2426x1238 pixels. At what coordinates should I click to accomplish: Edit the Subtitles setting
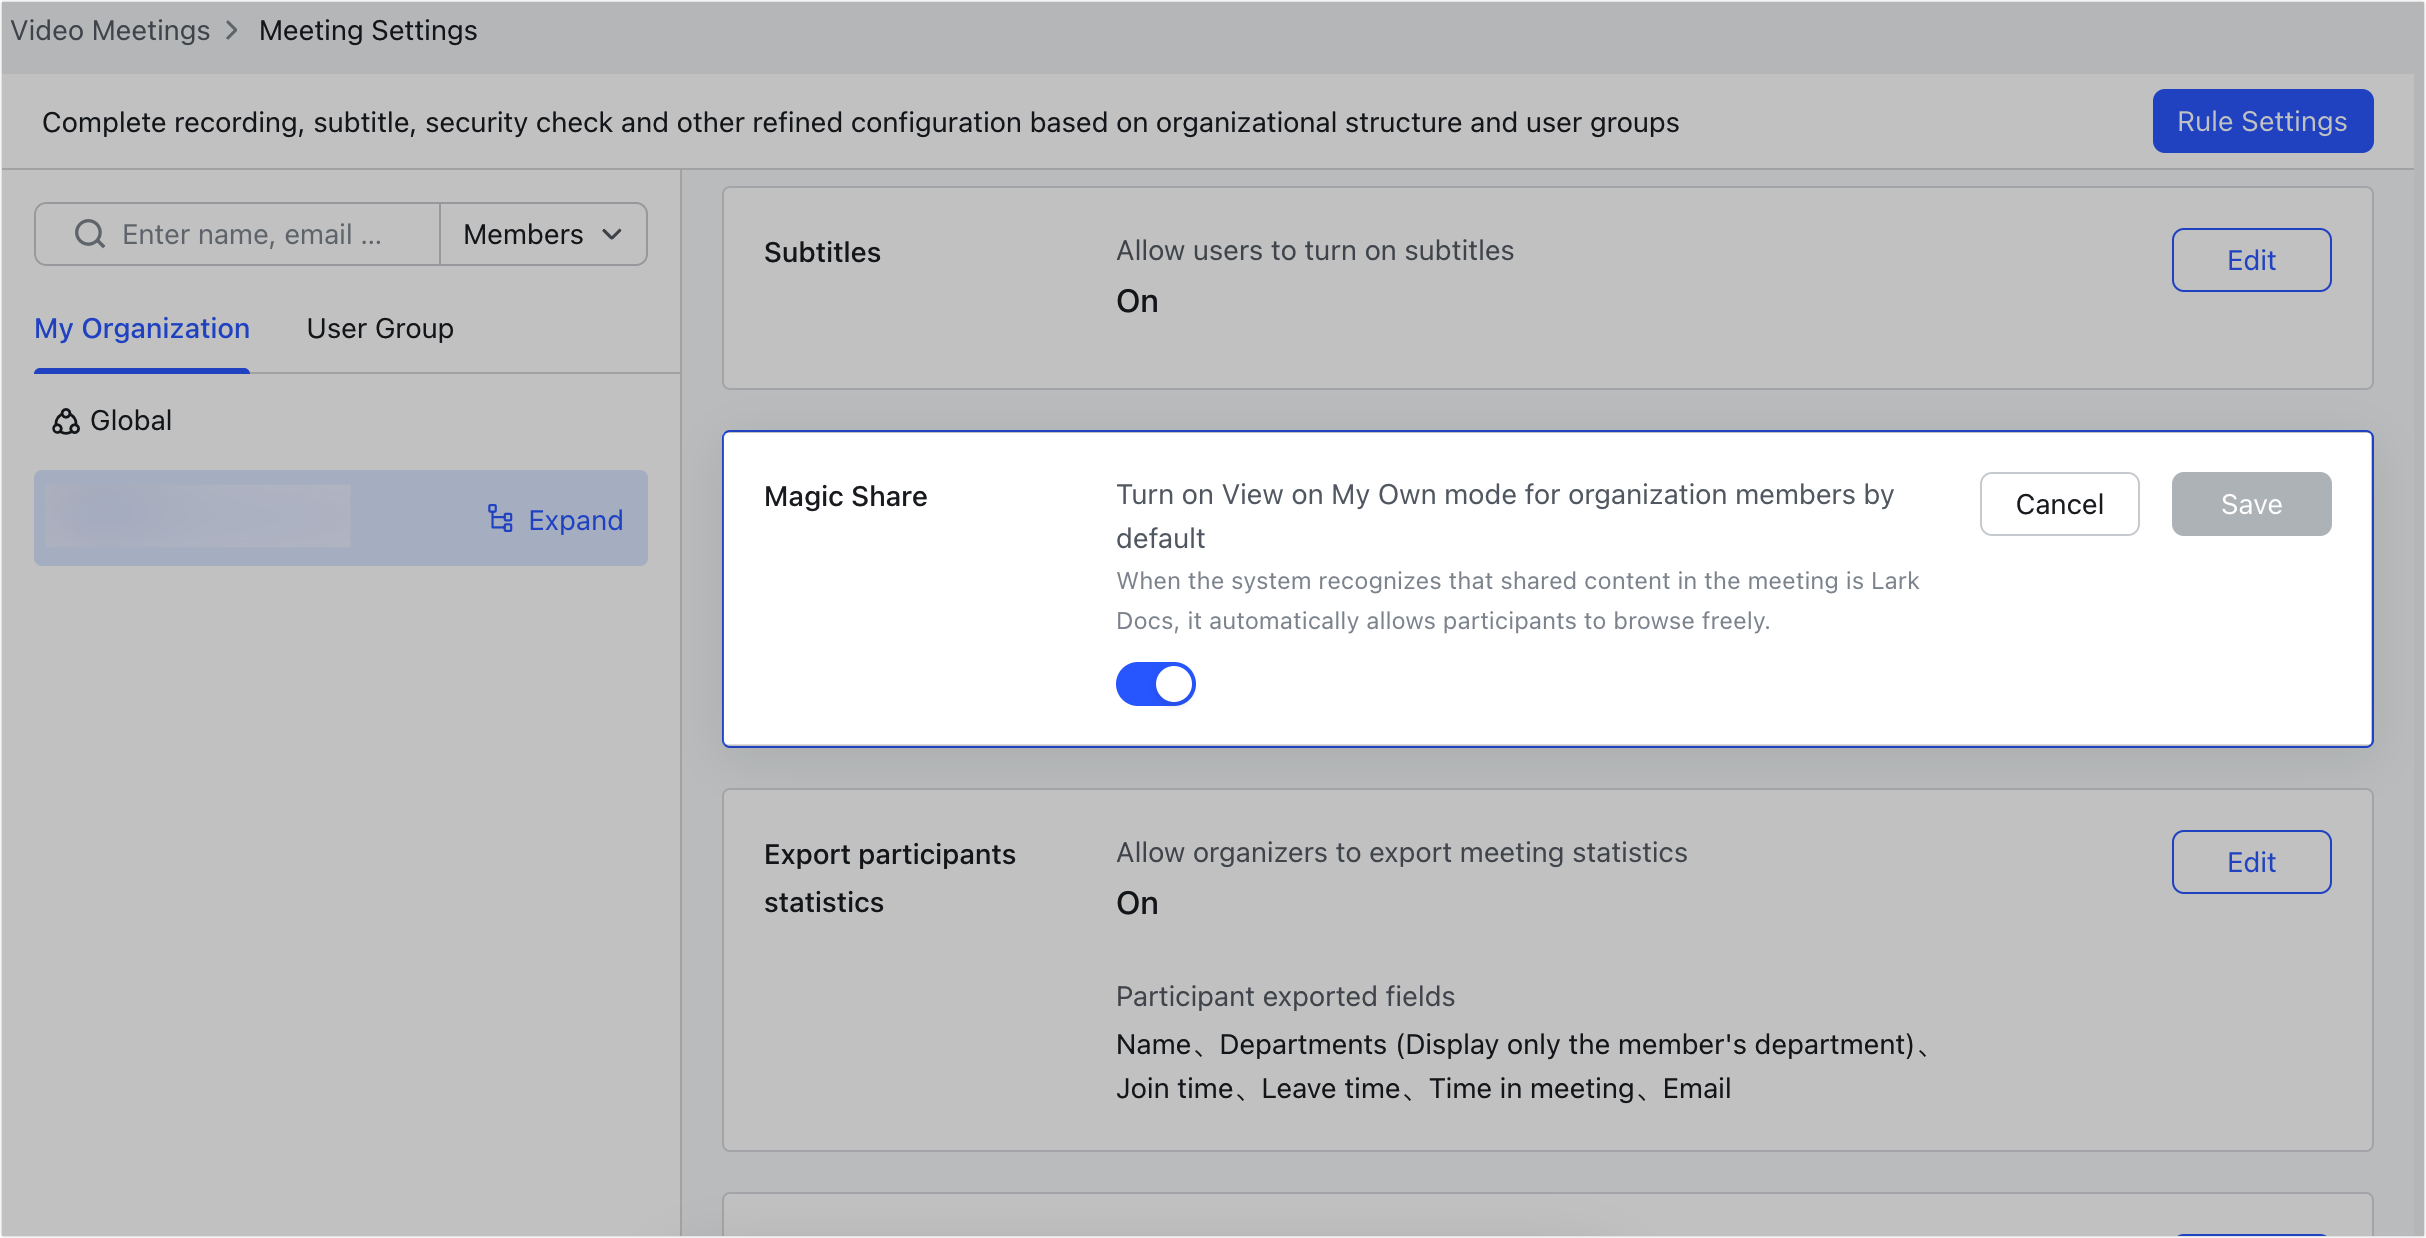(x=2251, y=260)
